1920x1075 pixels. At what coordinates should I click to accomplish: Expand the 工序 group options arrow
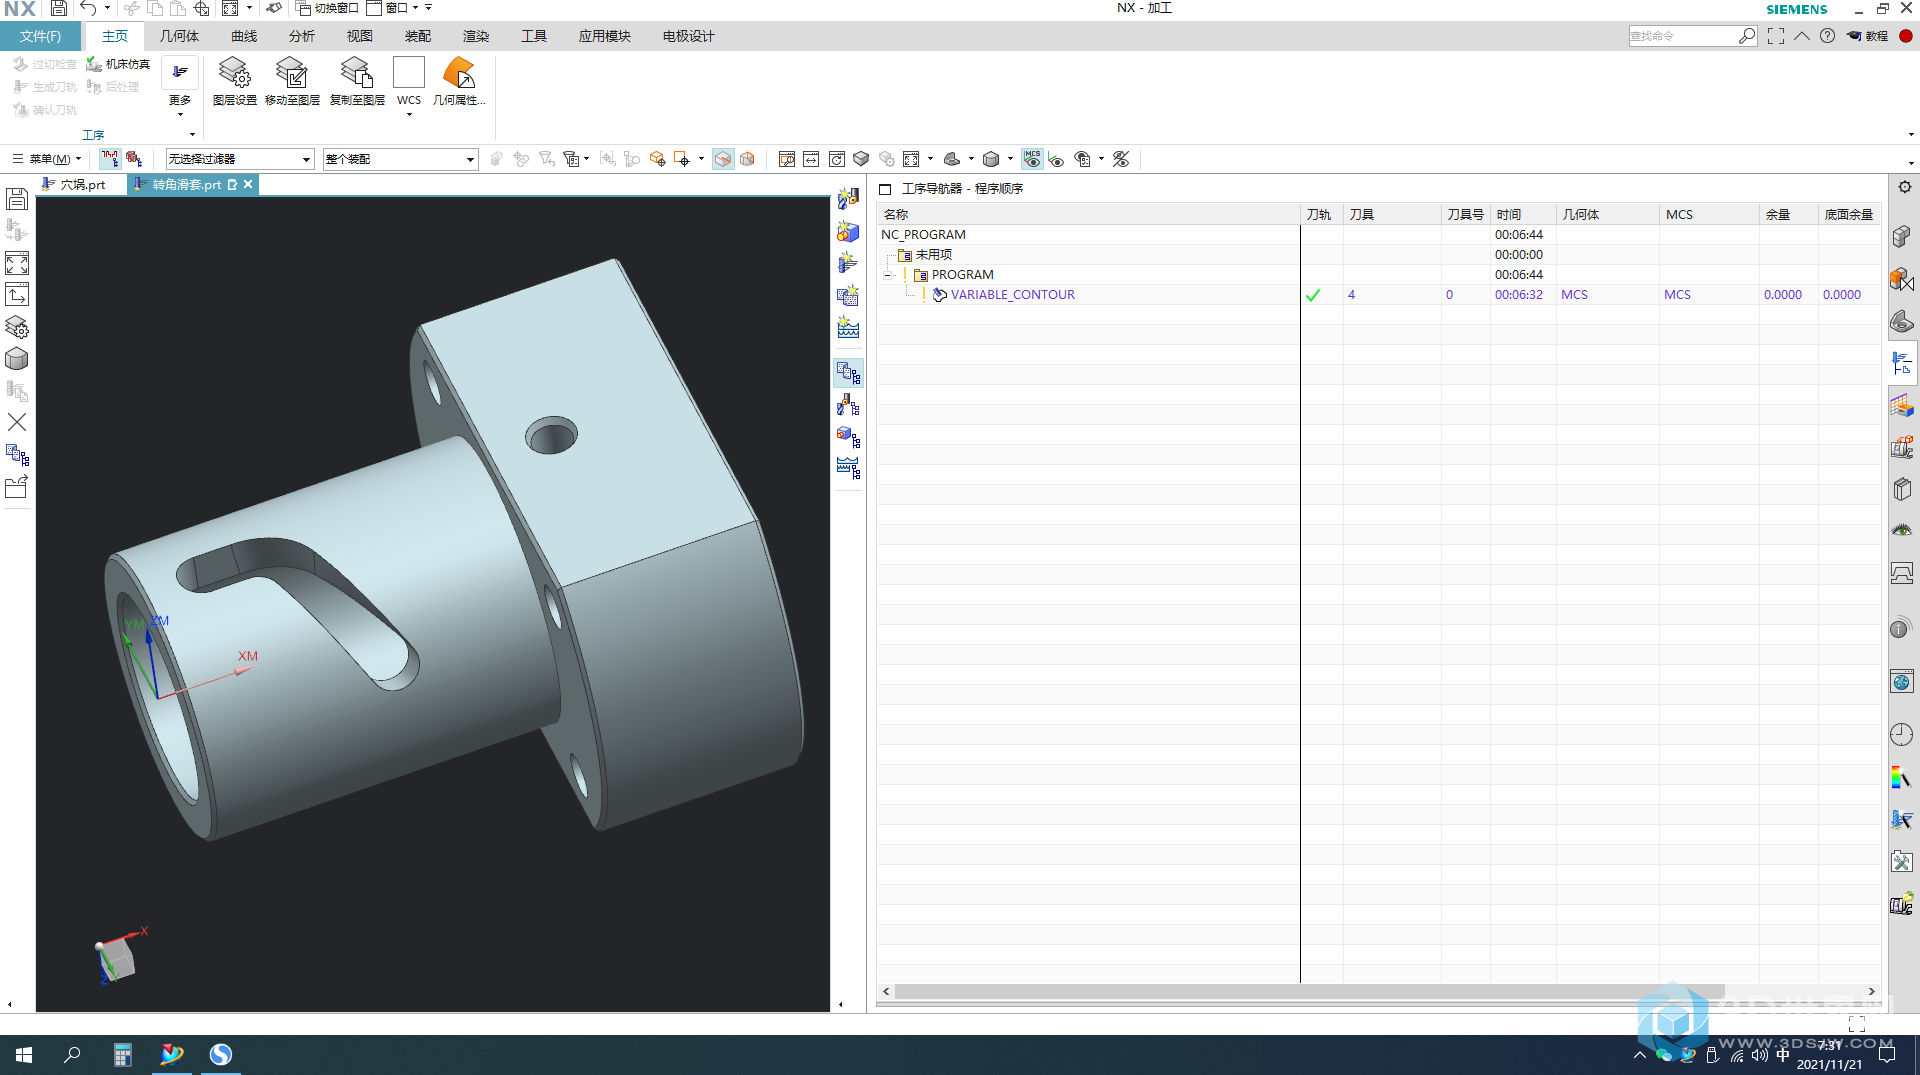click(x=193, y=135)
